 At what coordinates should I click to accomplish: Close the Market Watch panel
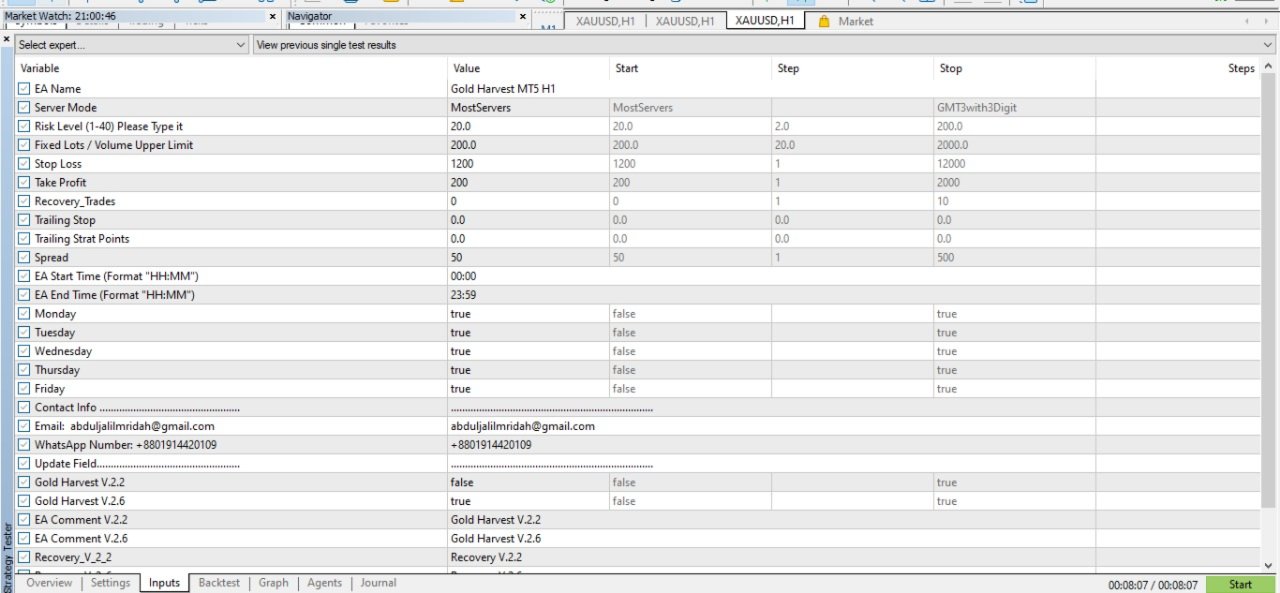(x=273, y=17)
